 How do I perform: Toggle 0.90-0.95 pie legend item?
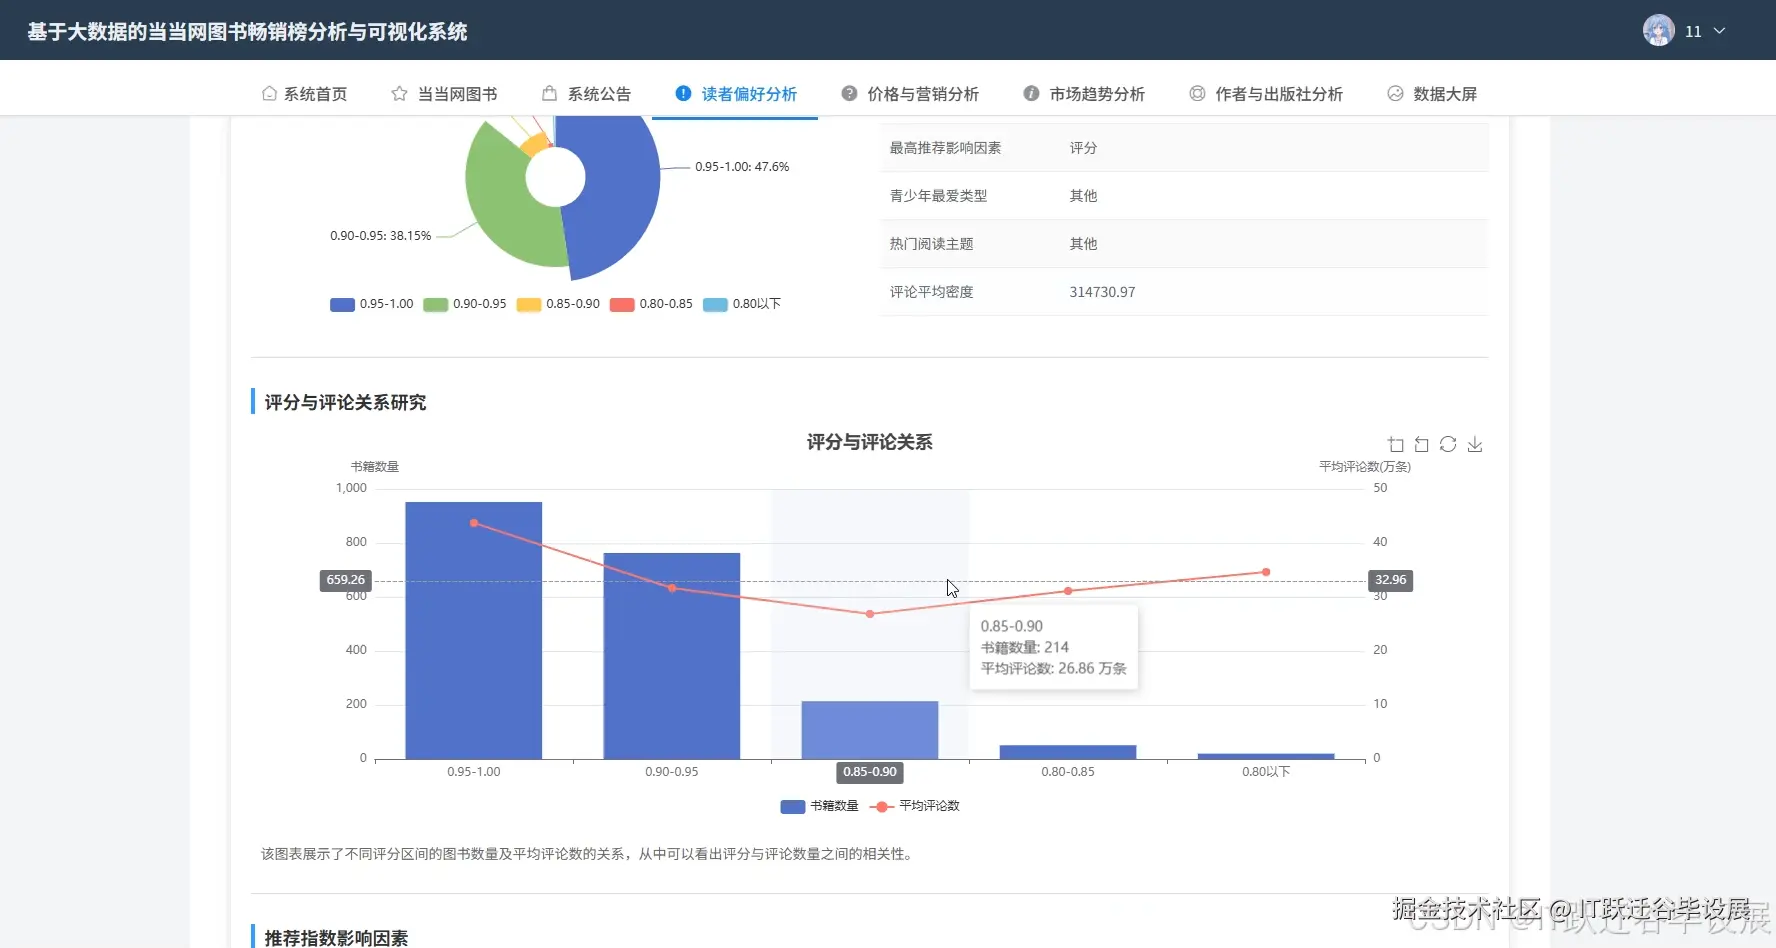[465, 304]
